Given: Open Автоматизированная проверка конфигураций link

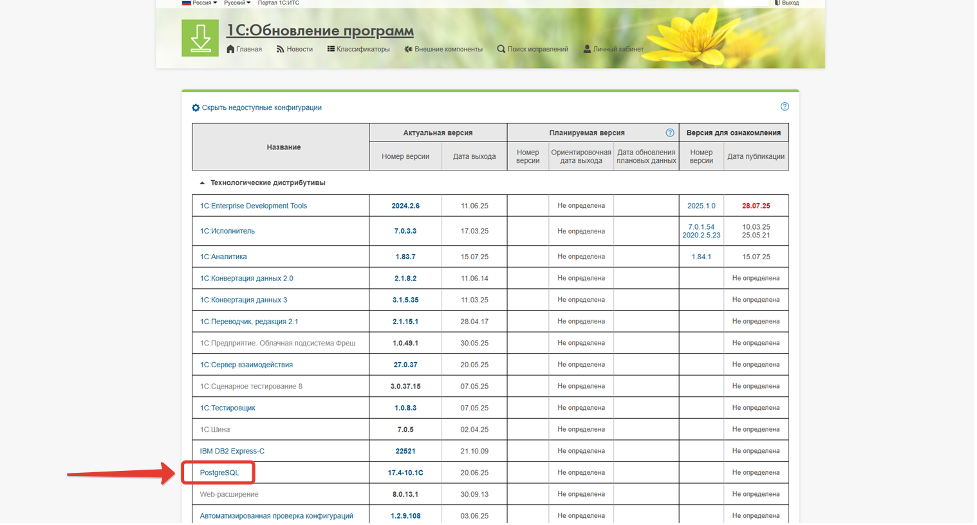Looking at the screenshot, I should click(276, 516).
